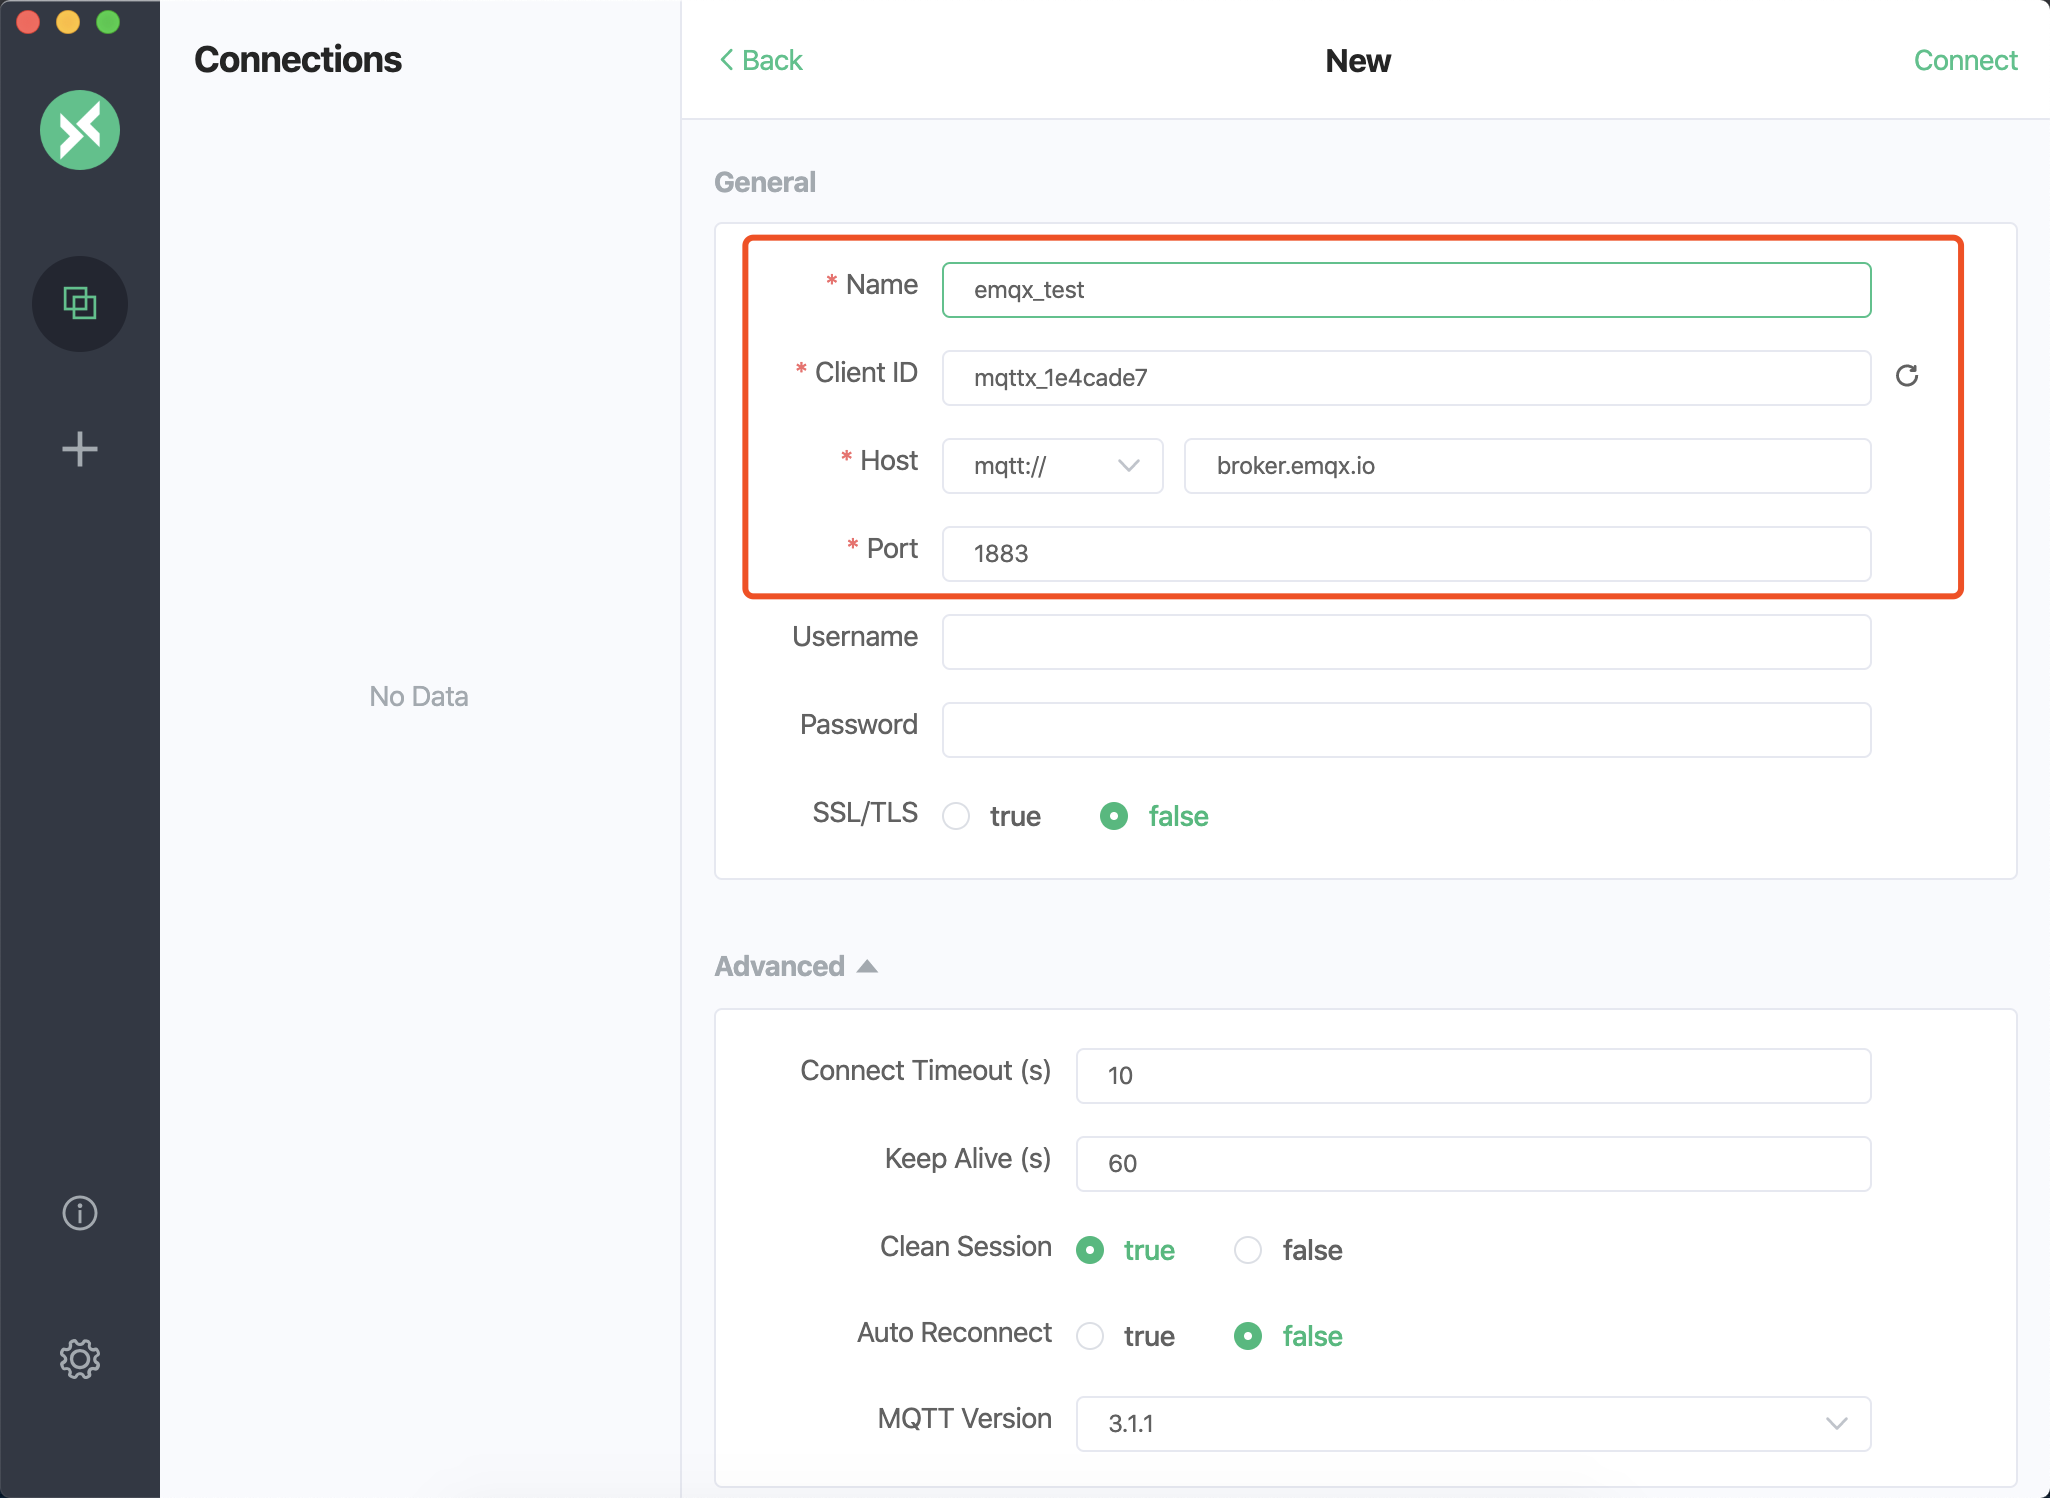Open the Settings gear icon
This screenshot has height=1498, width=2050.
[80, 1359]
